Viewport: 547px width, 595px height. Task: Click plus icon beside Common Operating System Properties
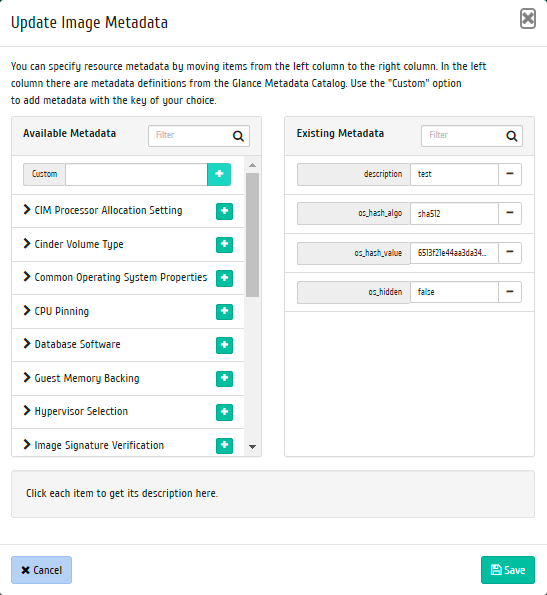[224, 278]
